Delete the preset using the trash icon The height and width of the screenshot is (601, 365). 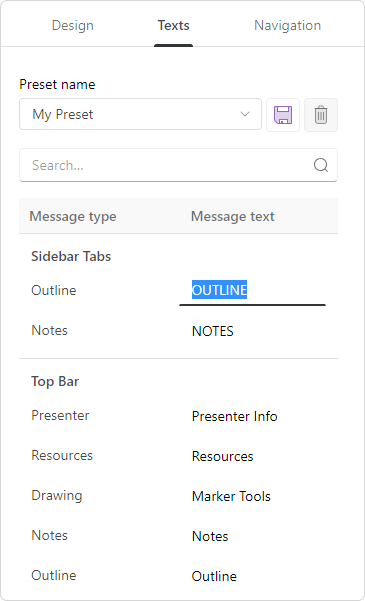(321, 115)
